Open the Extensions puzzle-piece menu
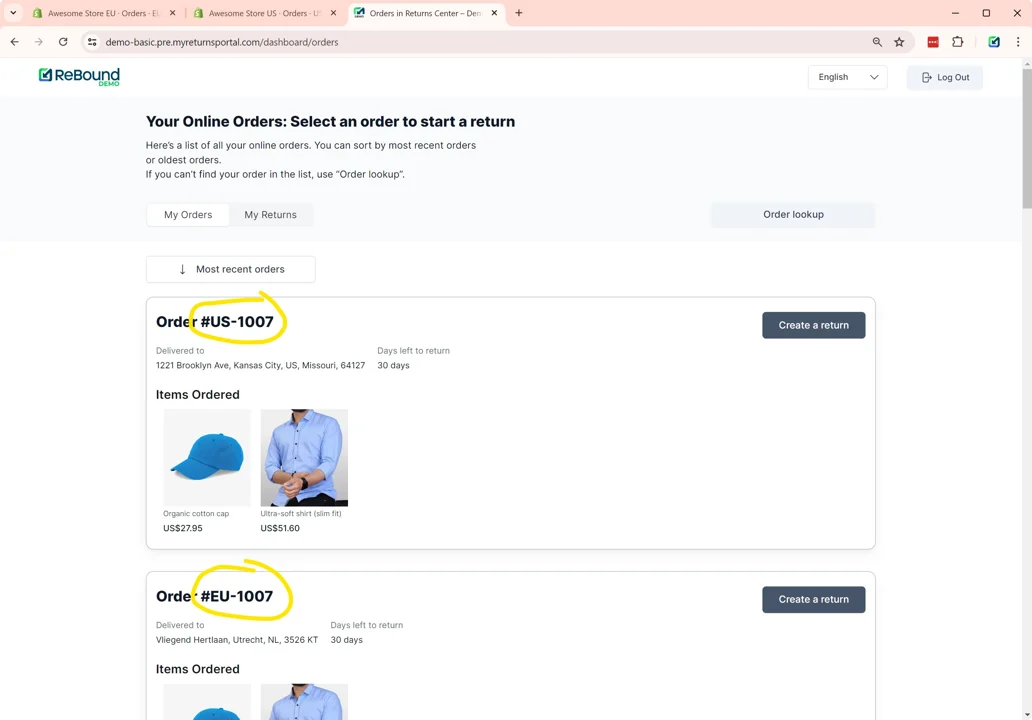The height and width of the screenshot is (720, 1032). [x=958, y=41]
